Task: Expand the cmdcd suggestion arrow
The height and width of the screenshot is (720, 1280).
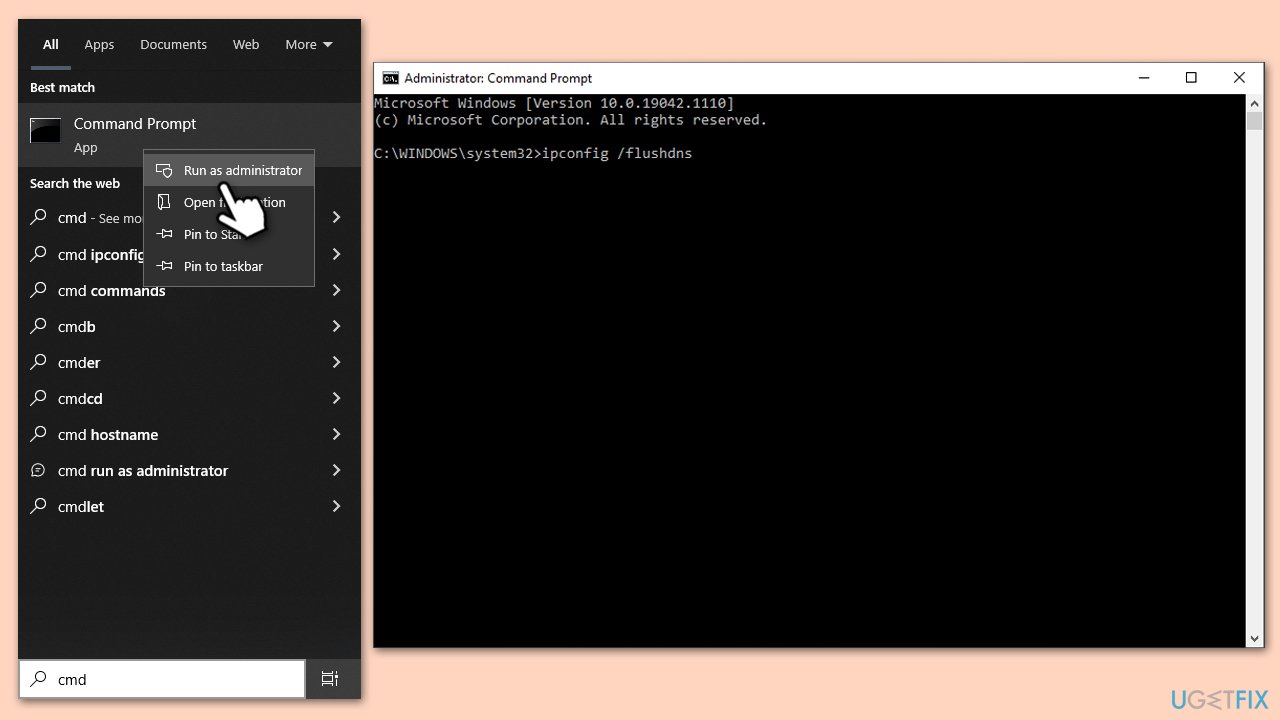Action: (337, 398)
